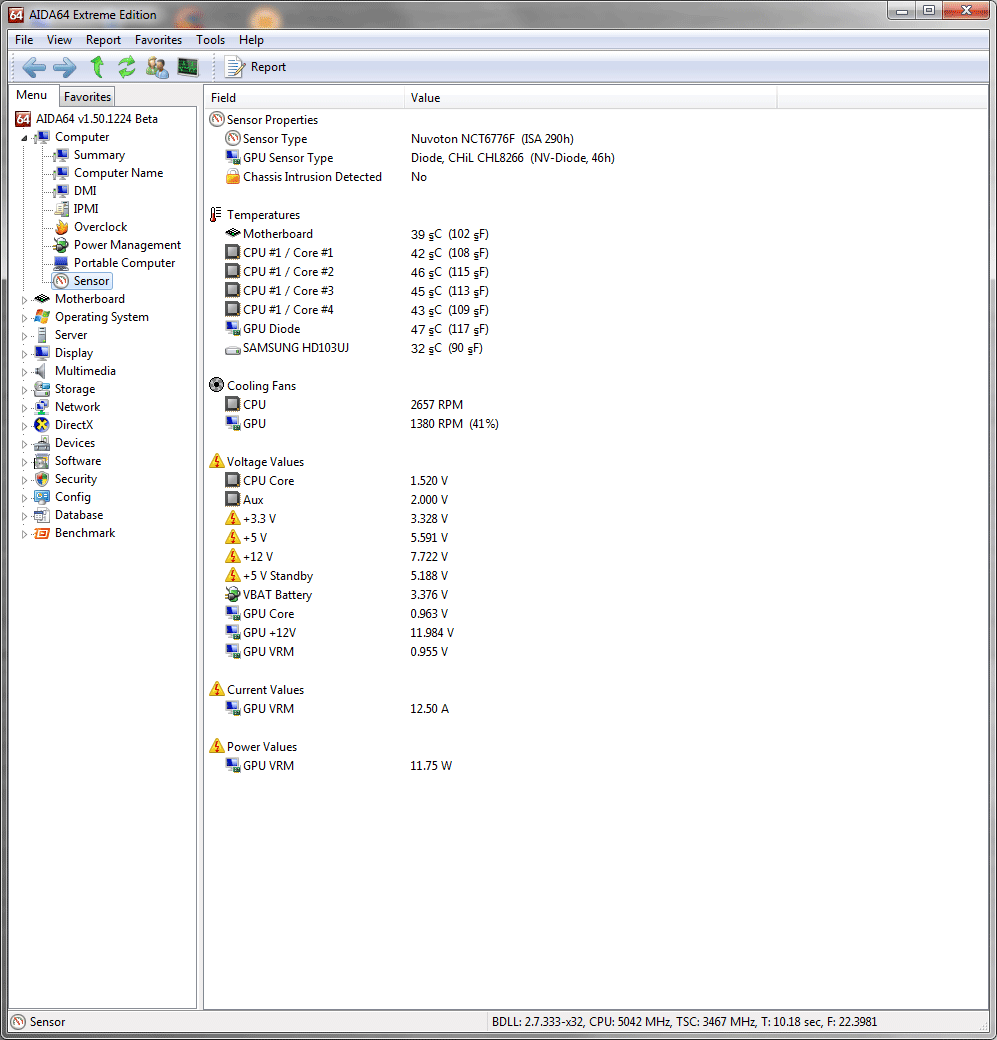Click the Temperatures thermometer icon
The width and height of the screenshot is (997, 1040).
(216, 215)
